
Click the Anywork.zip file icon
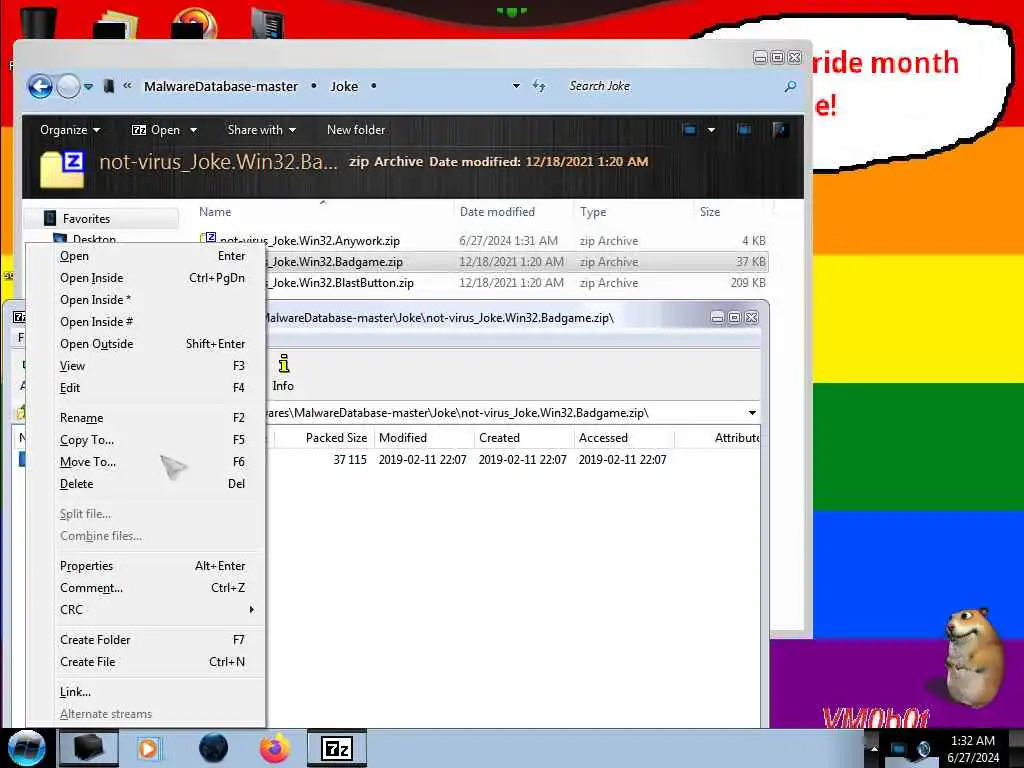[208, 239]
